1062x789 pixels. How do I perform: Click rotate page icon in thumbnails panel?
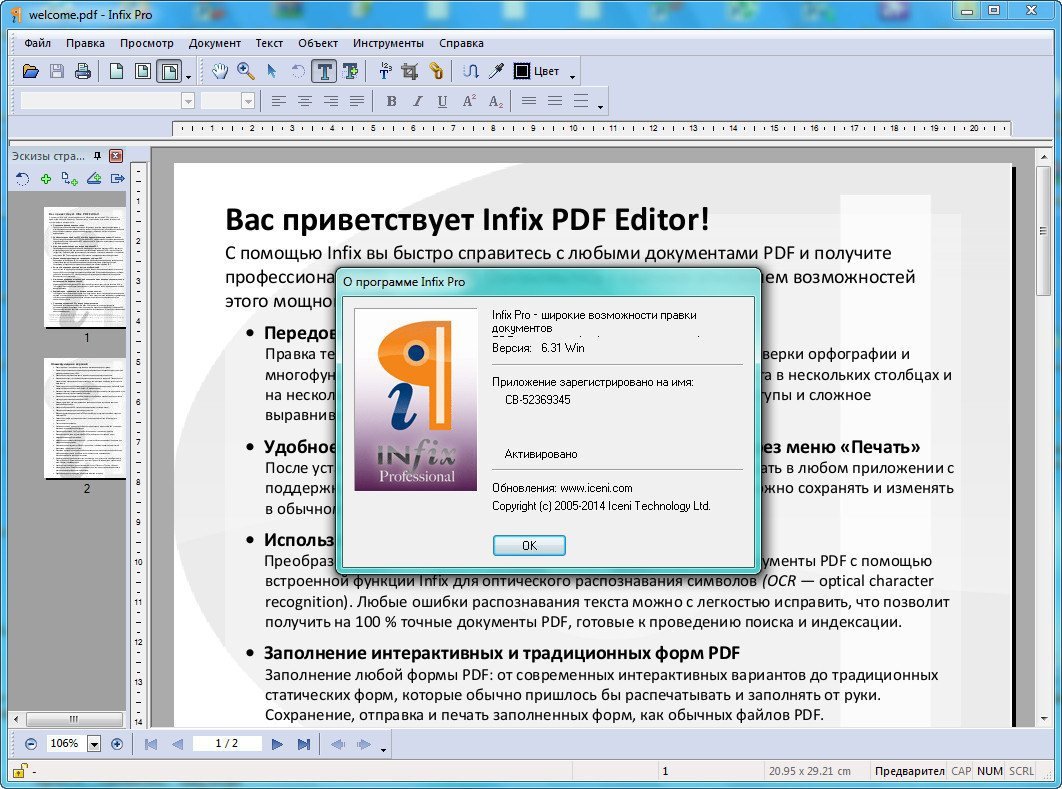pos(22,179)
